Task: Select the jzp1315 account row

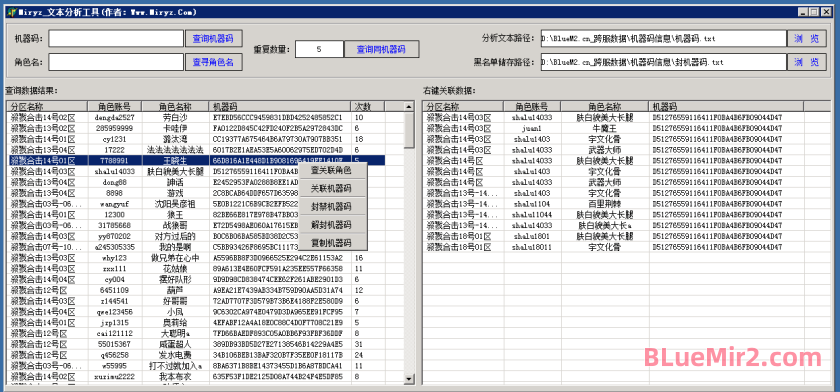Action: tap(196, 322)
